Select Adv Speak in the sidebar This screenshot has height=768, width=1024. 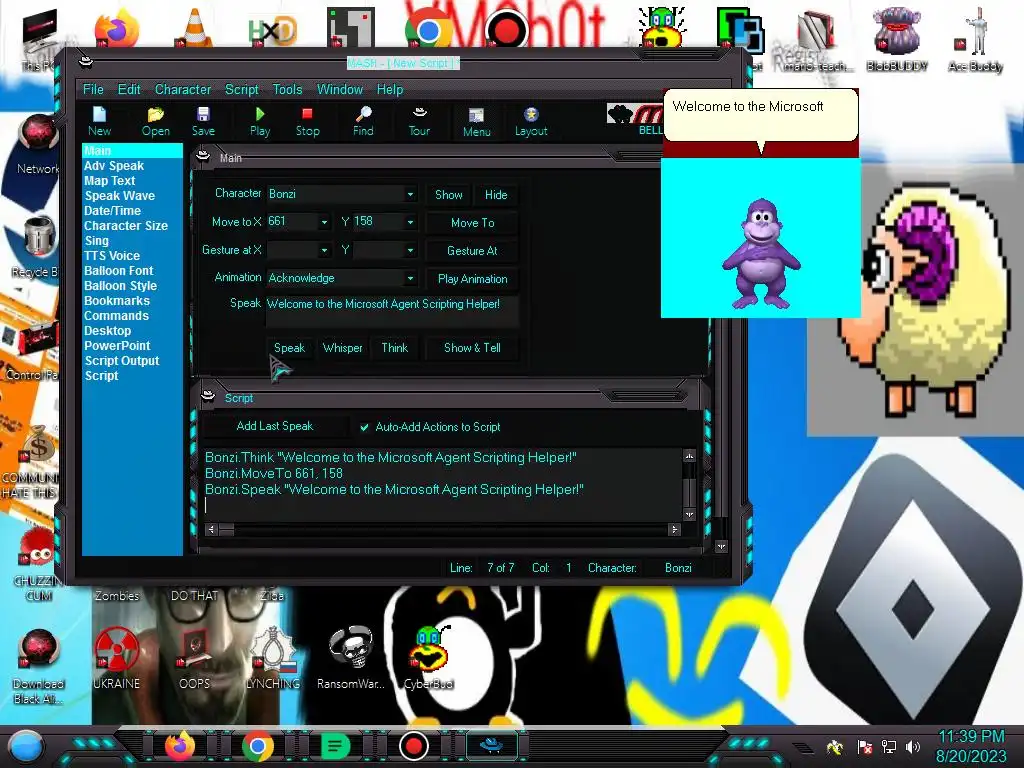pyautogui.click(x=114, y=166)
